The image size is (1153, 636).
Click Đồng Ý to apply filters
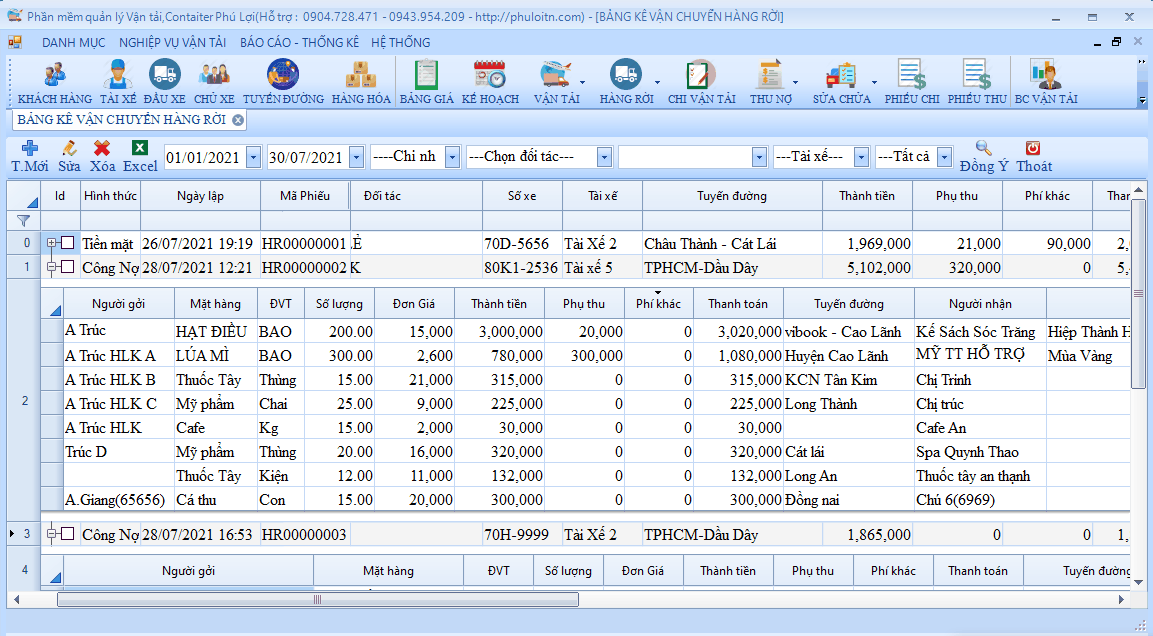pos(984,157)
